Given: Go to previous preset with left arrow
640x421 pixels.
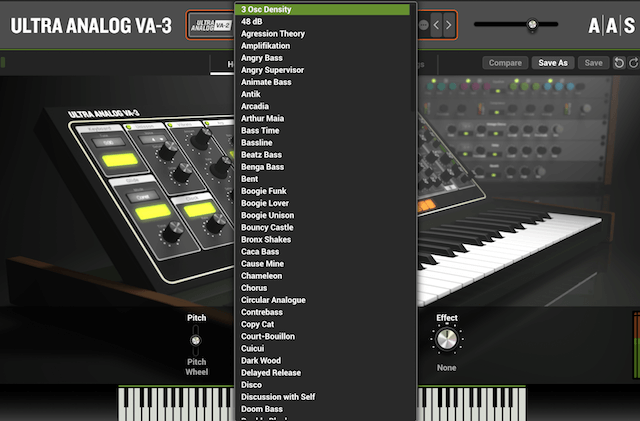Looking at the screenshot, I should [x=436, y=25].
